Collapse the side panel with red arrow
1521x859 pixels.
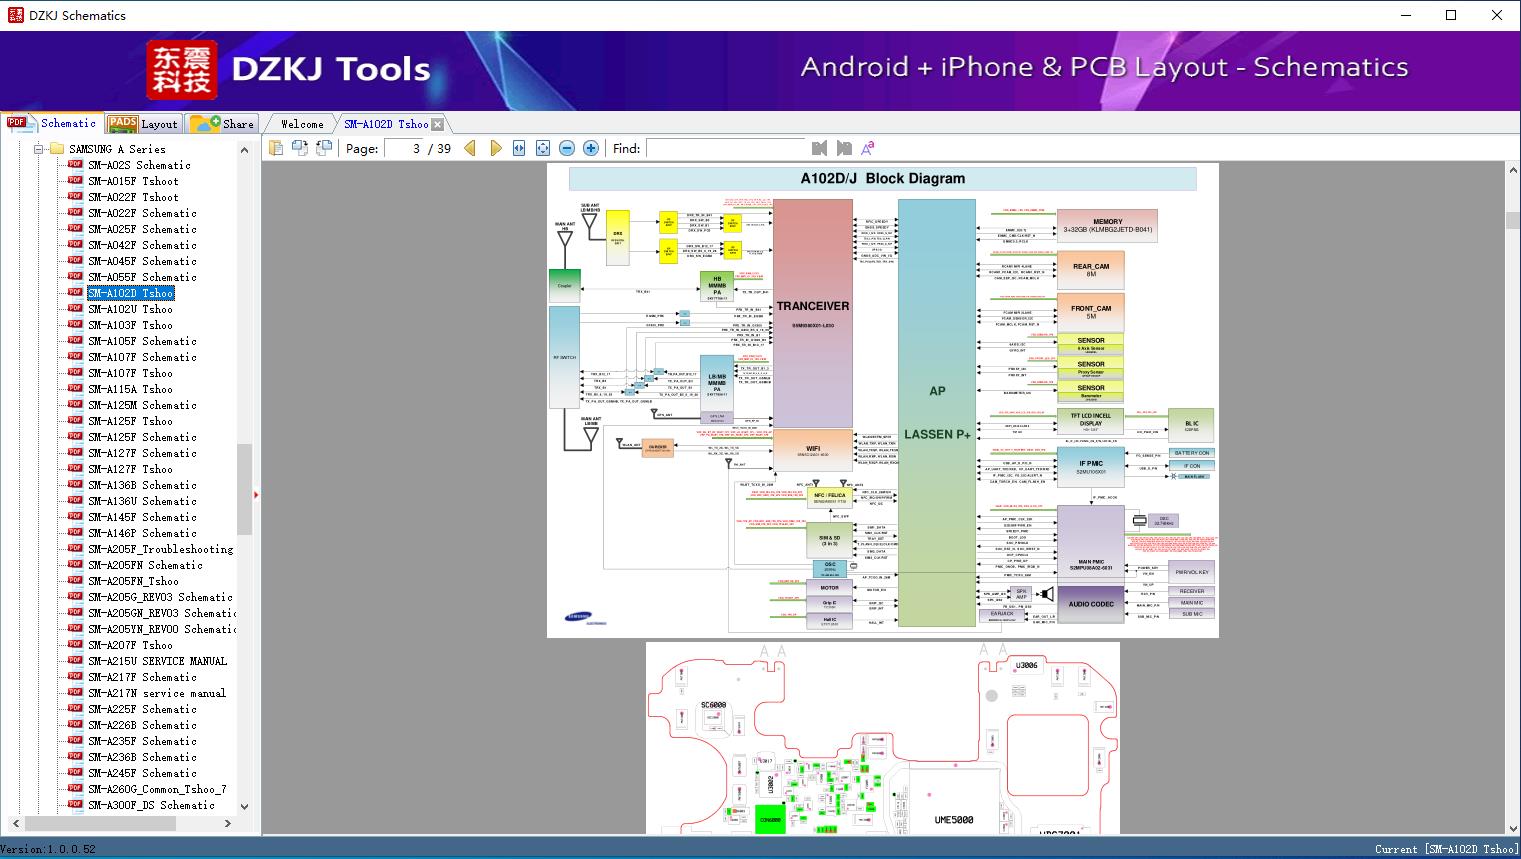[257, 494]
